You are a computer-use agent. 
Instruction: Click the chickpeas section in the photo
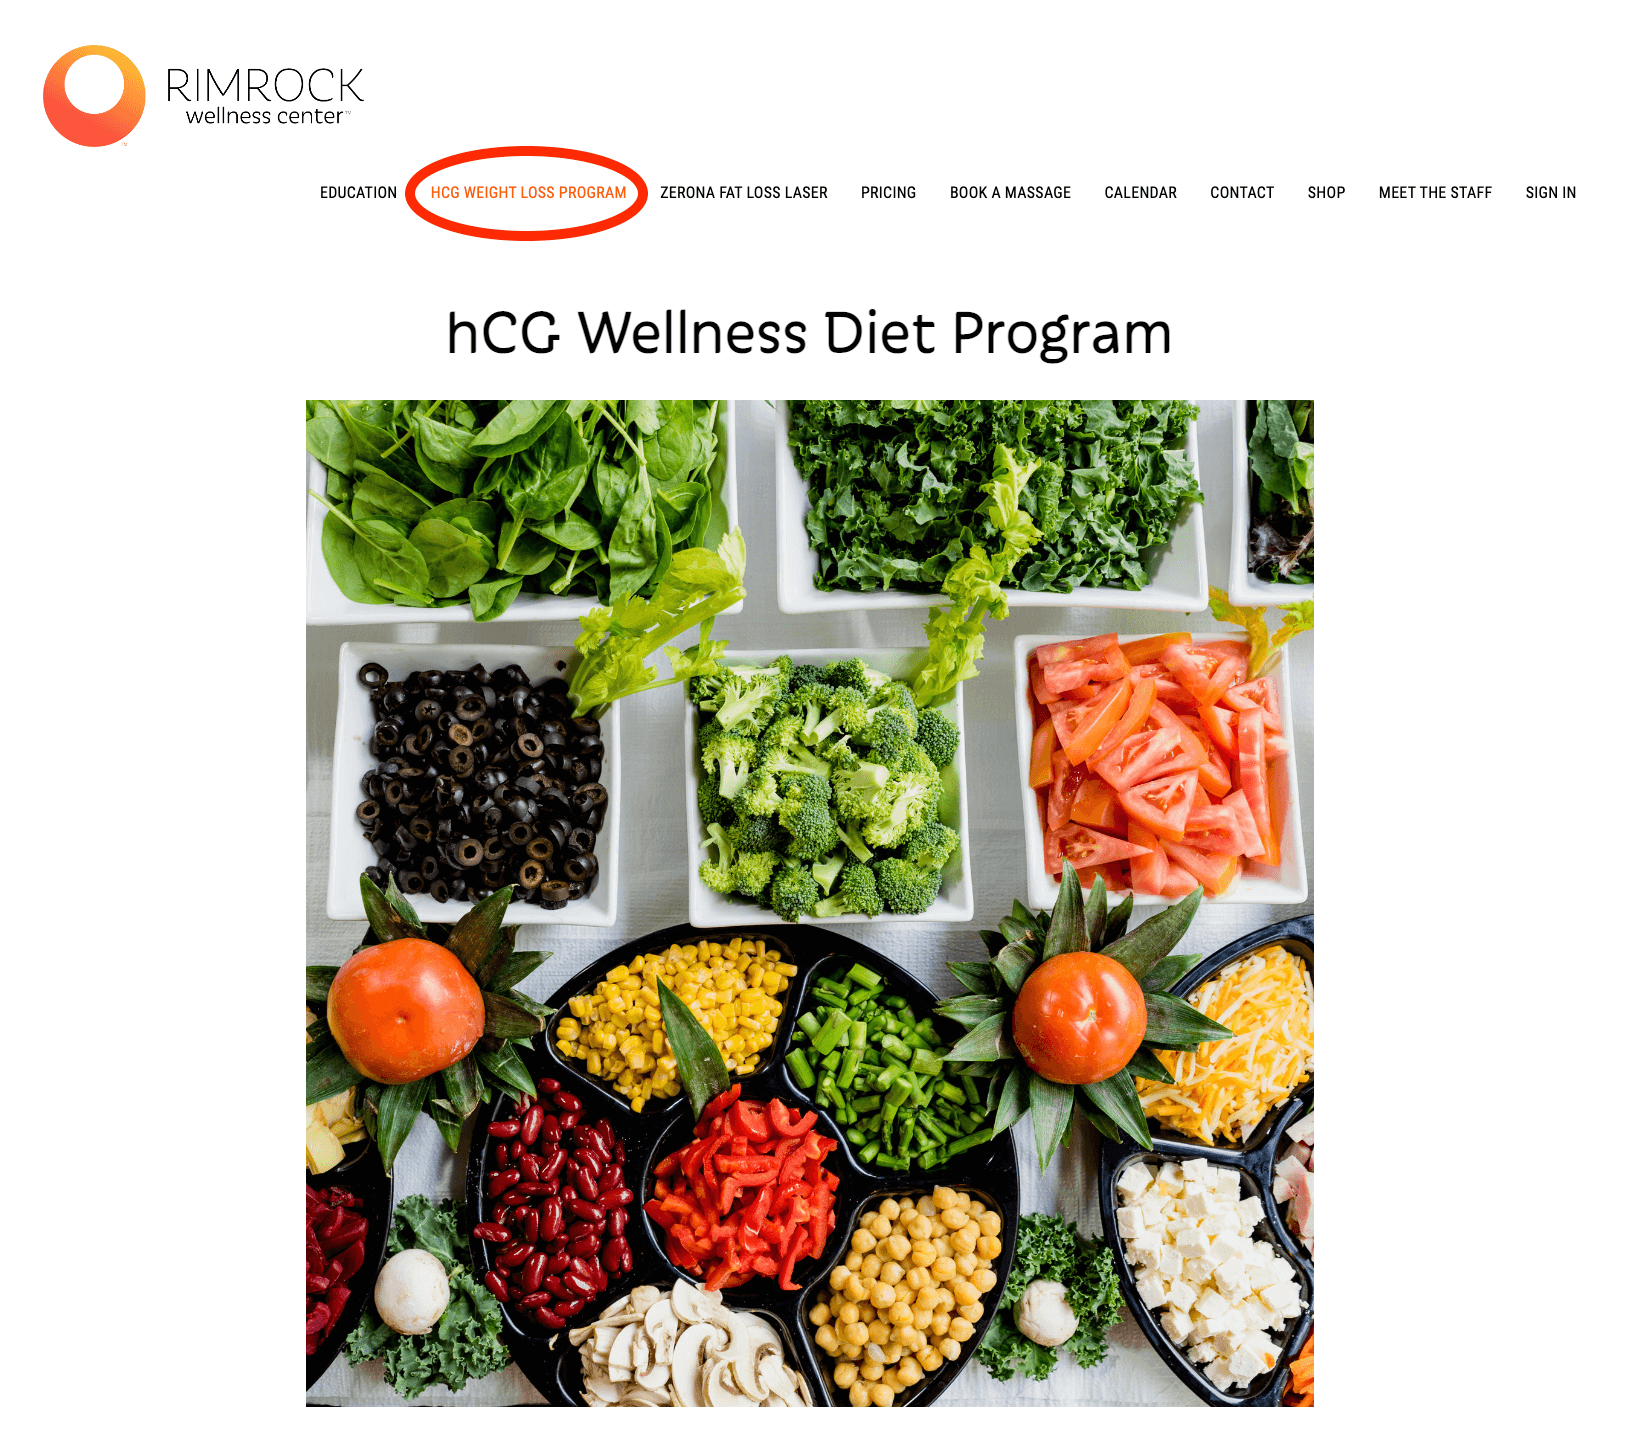click(x=905, y=1292)
